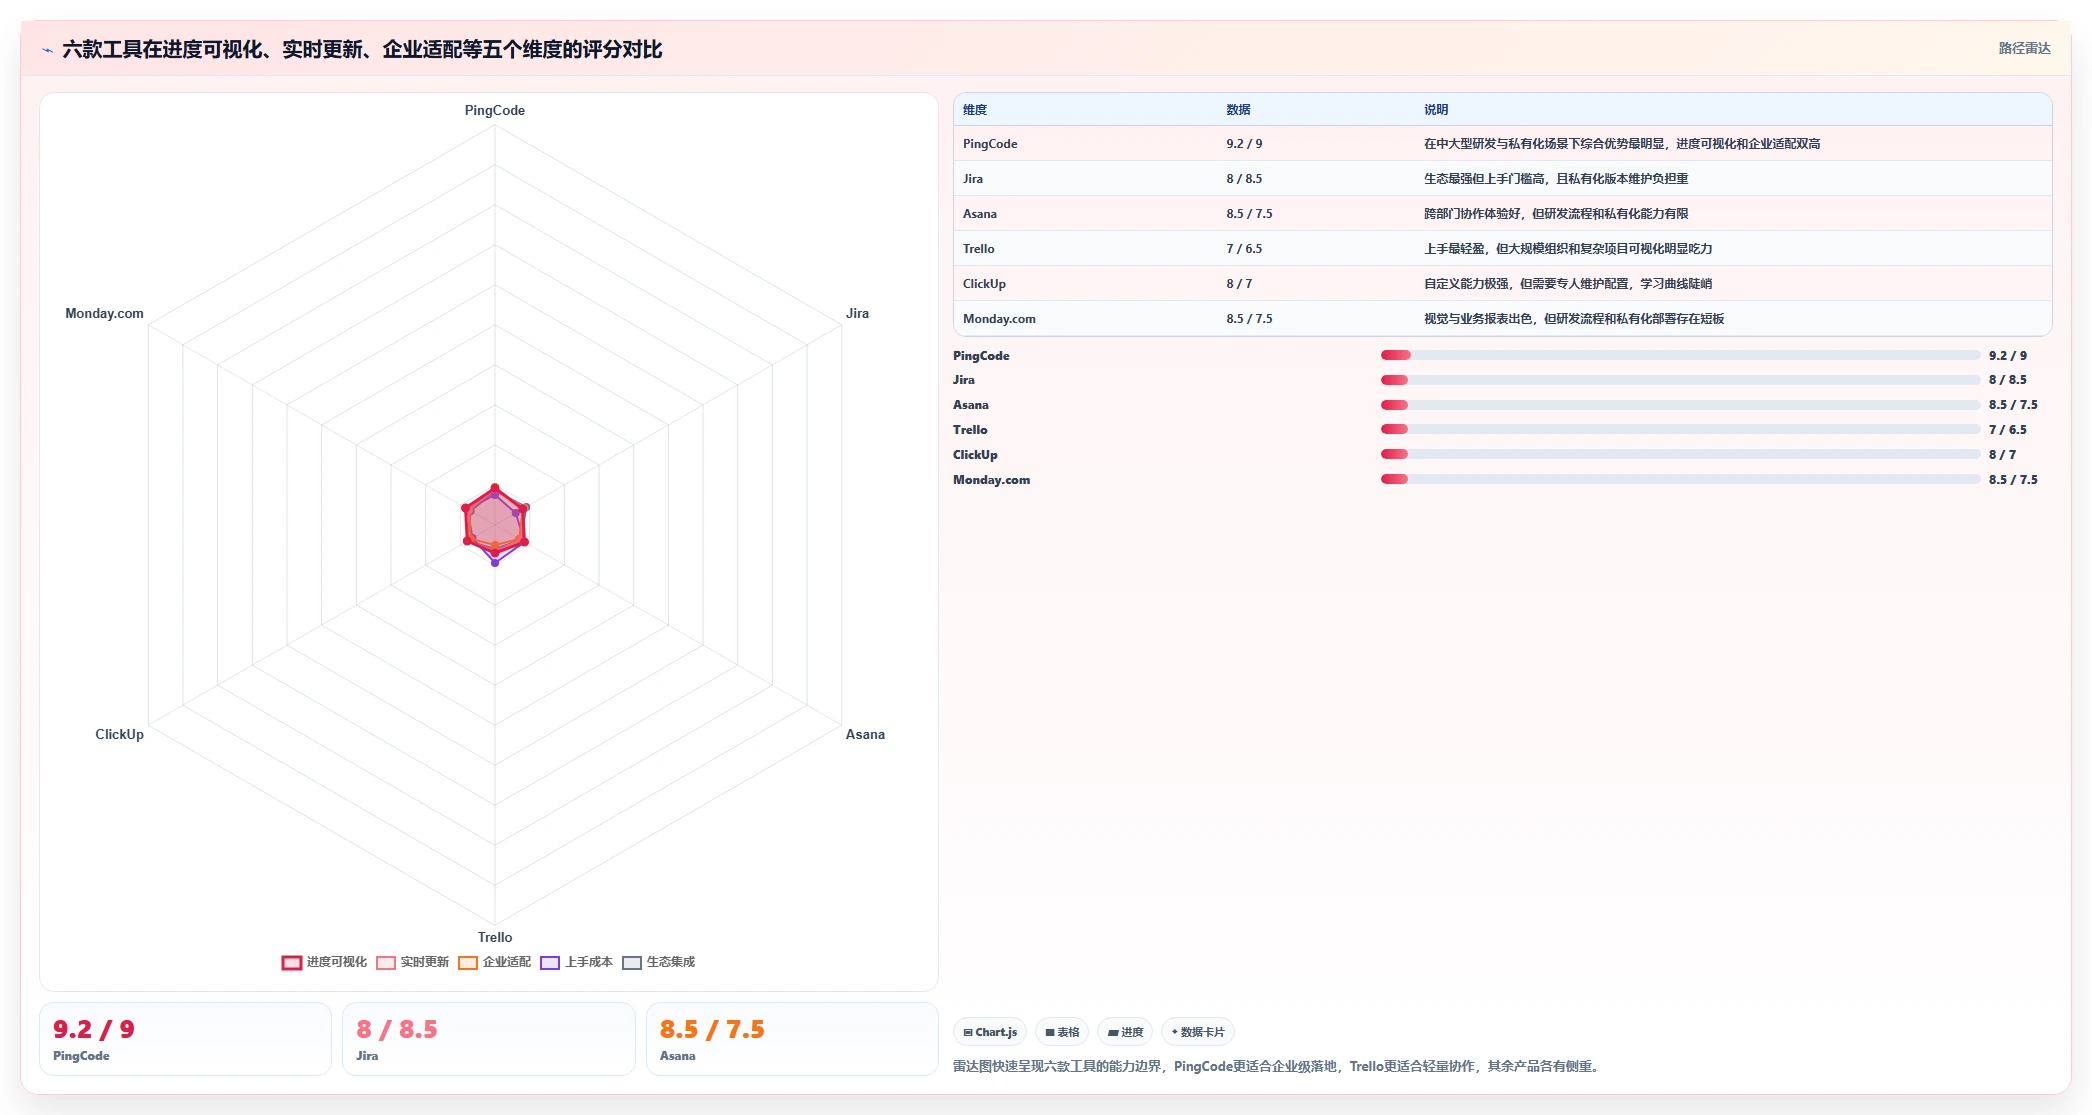Toggle the 进度可视化 legend item
Viewport: 2092px width, 1115px height.
coord(325,962)
